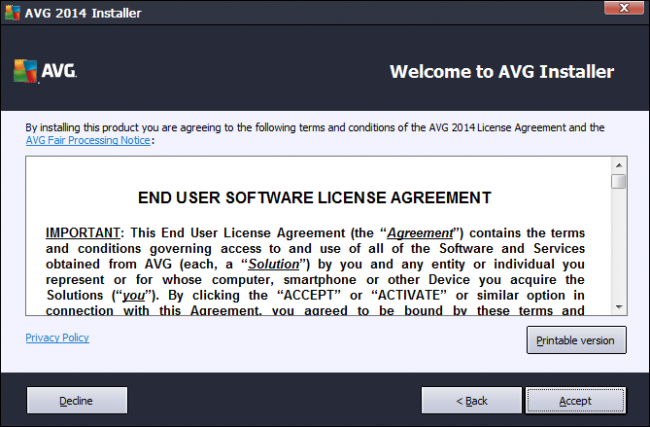Click the Welcome to AVG Installer heading

(501, 72)
